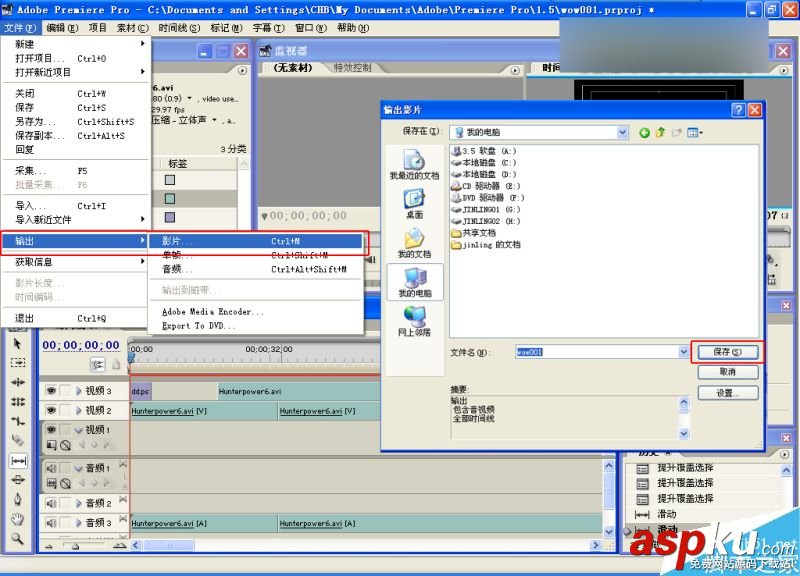
Task: Open the View menu icon in dialog
Action: coord(694,133)
